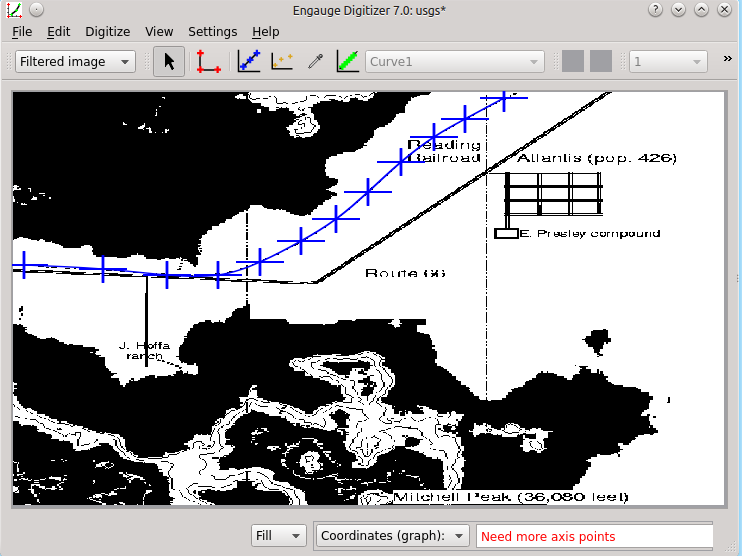Expand the toolbar overflow chevron

tap(727, 59)
